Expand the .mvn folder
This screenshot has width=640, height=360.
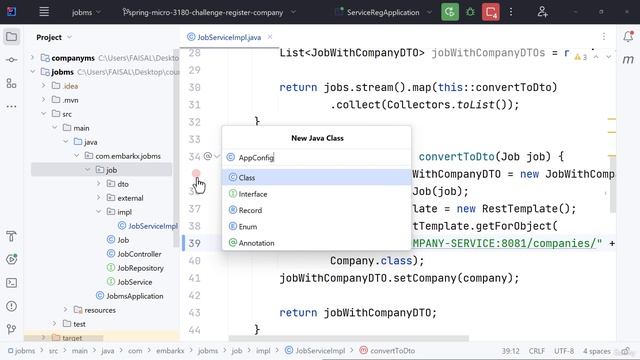[x=44, y=100]
